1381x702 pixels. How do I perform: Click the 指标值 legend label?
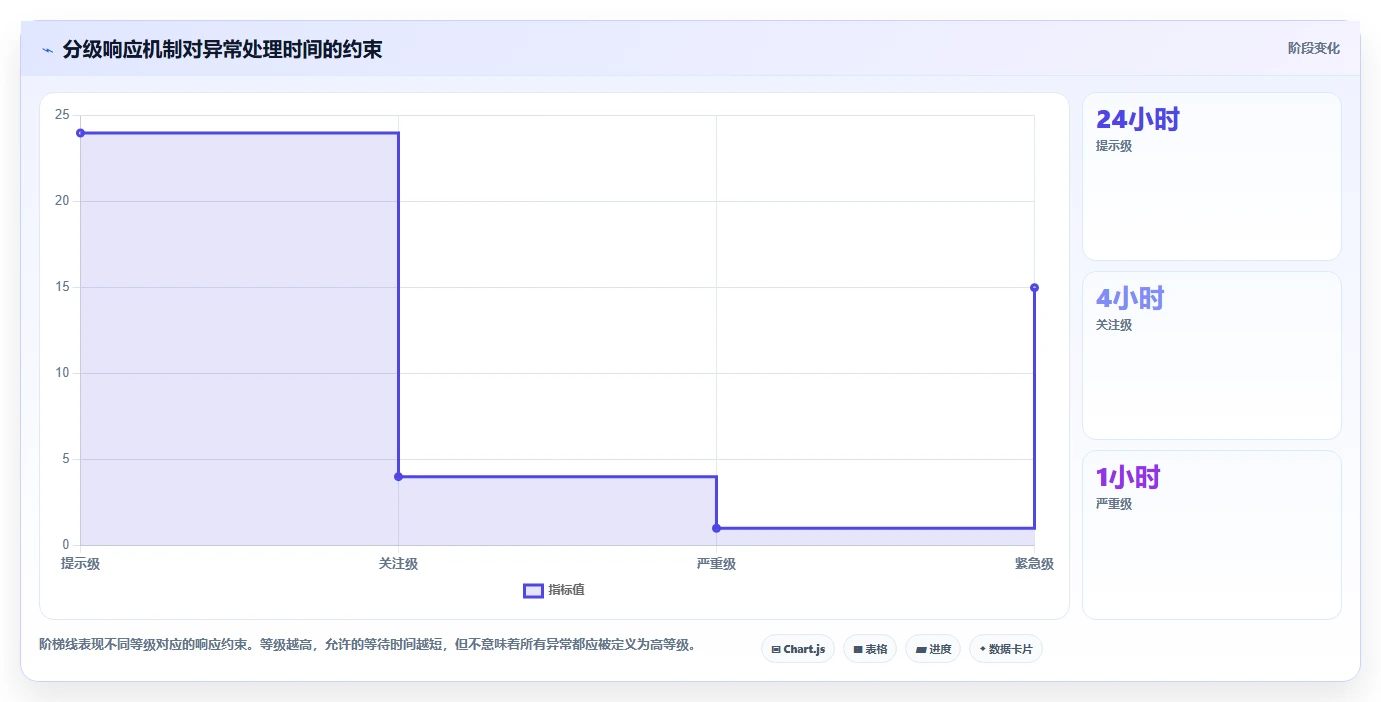tap(566, 590)
